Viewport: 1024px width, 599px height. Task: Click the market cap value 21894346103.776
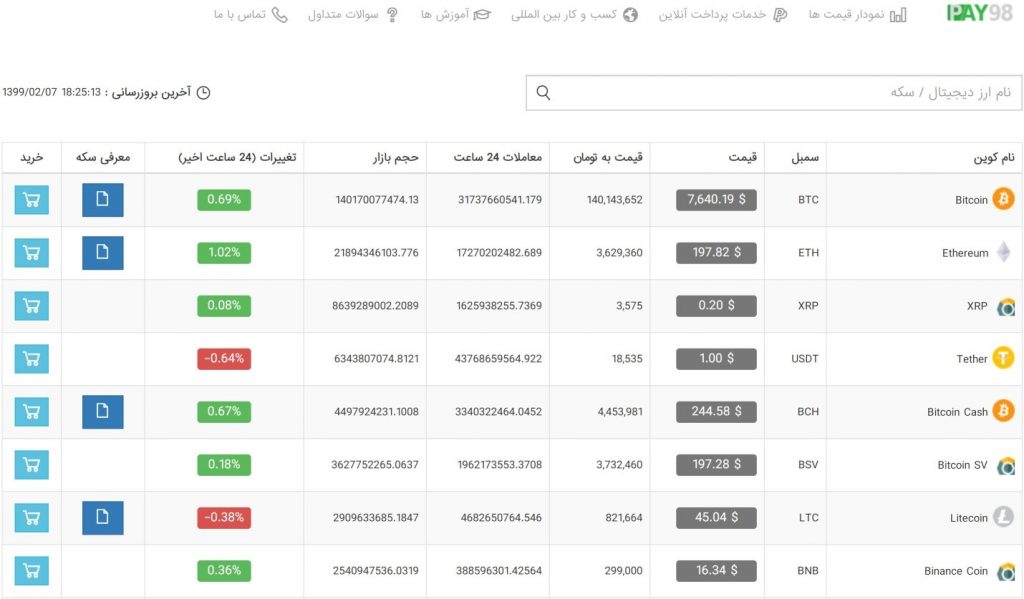(376, 253)
